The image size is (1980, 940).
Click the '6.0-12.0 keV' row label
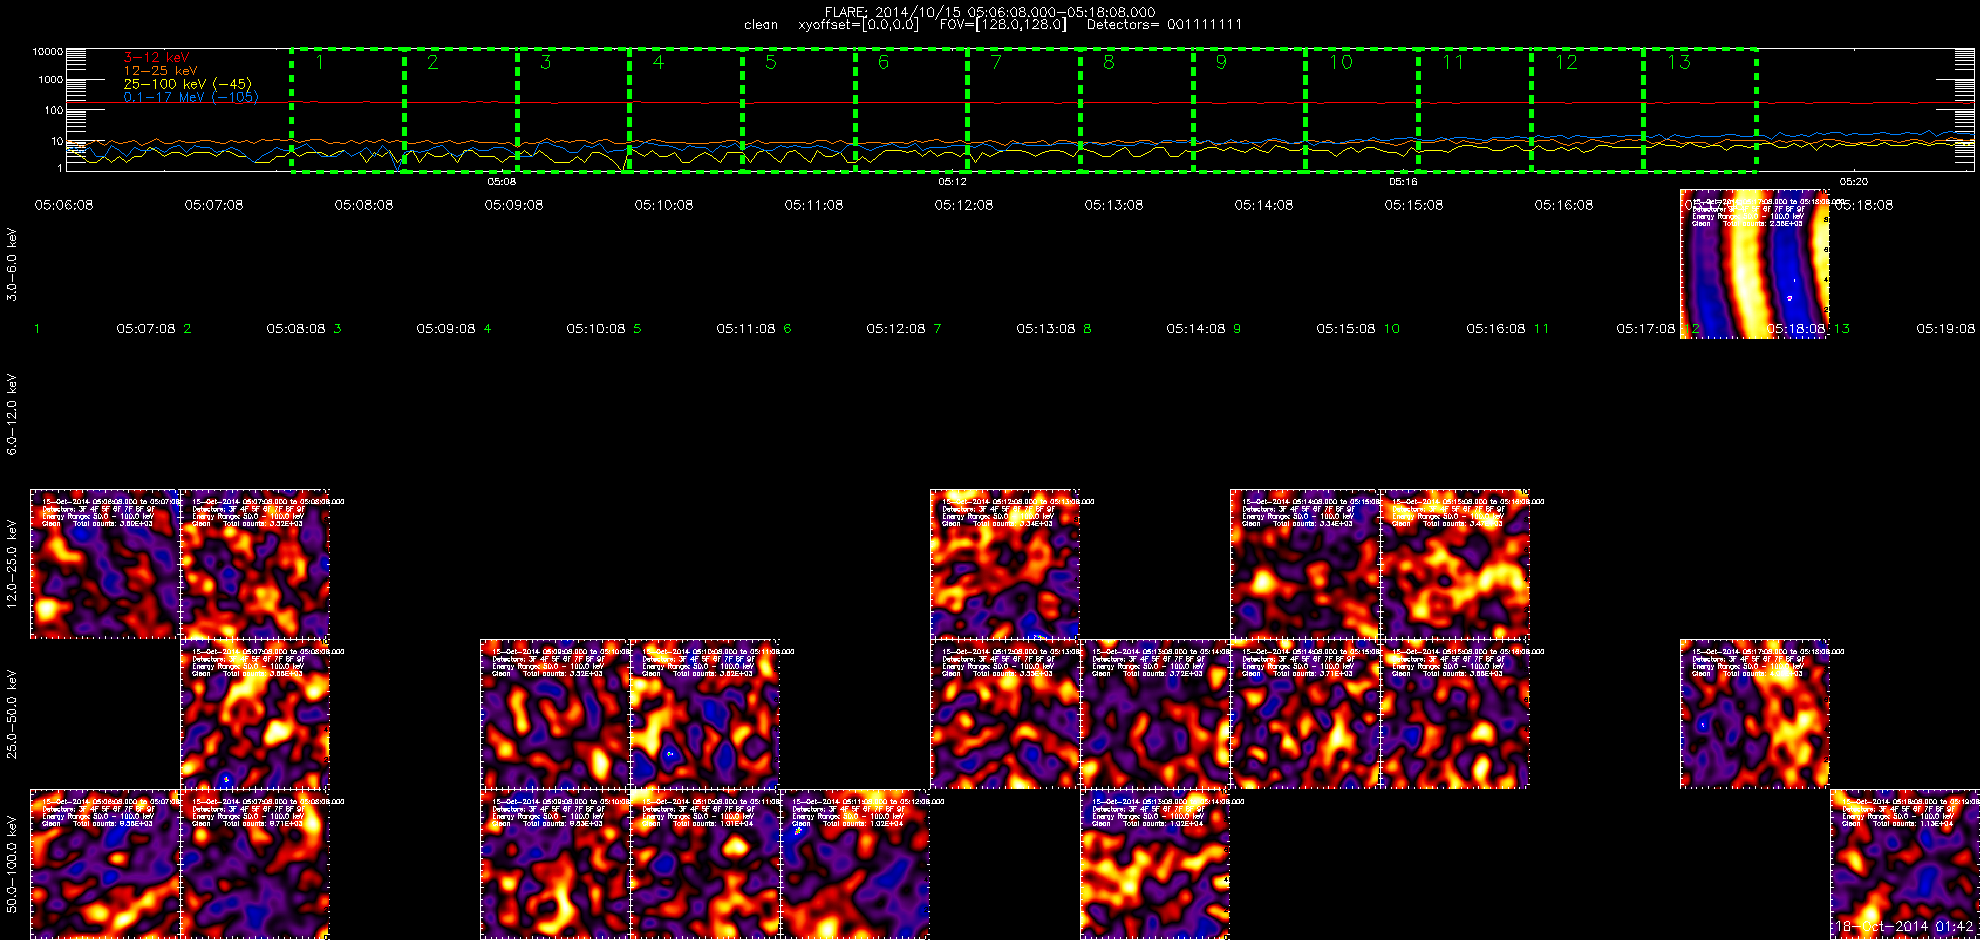pyautogui.click(x=12, y=414)
